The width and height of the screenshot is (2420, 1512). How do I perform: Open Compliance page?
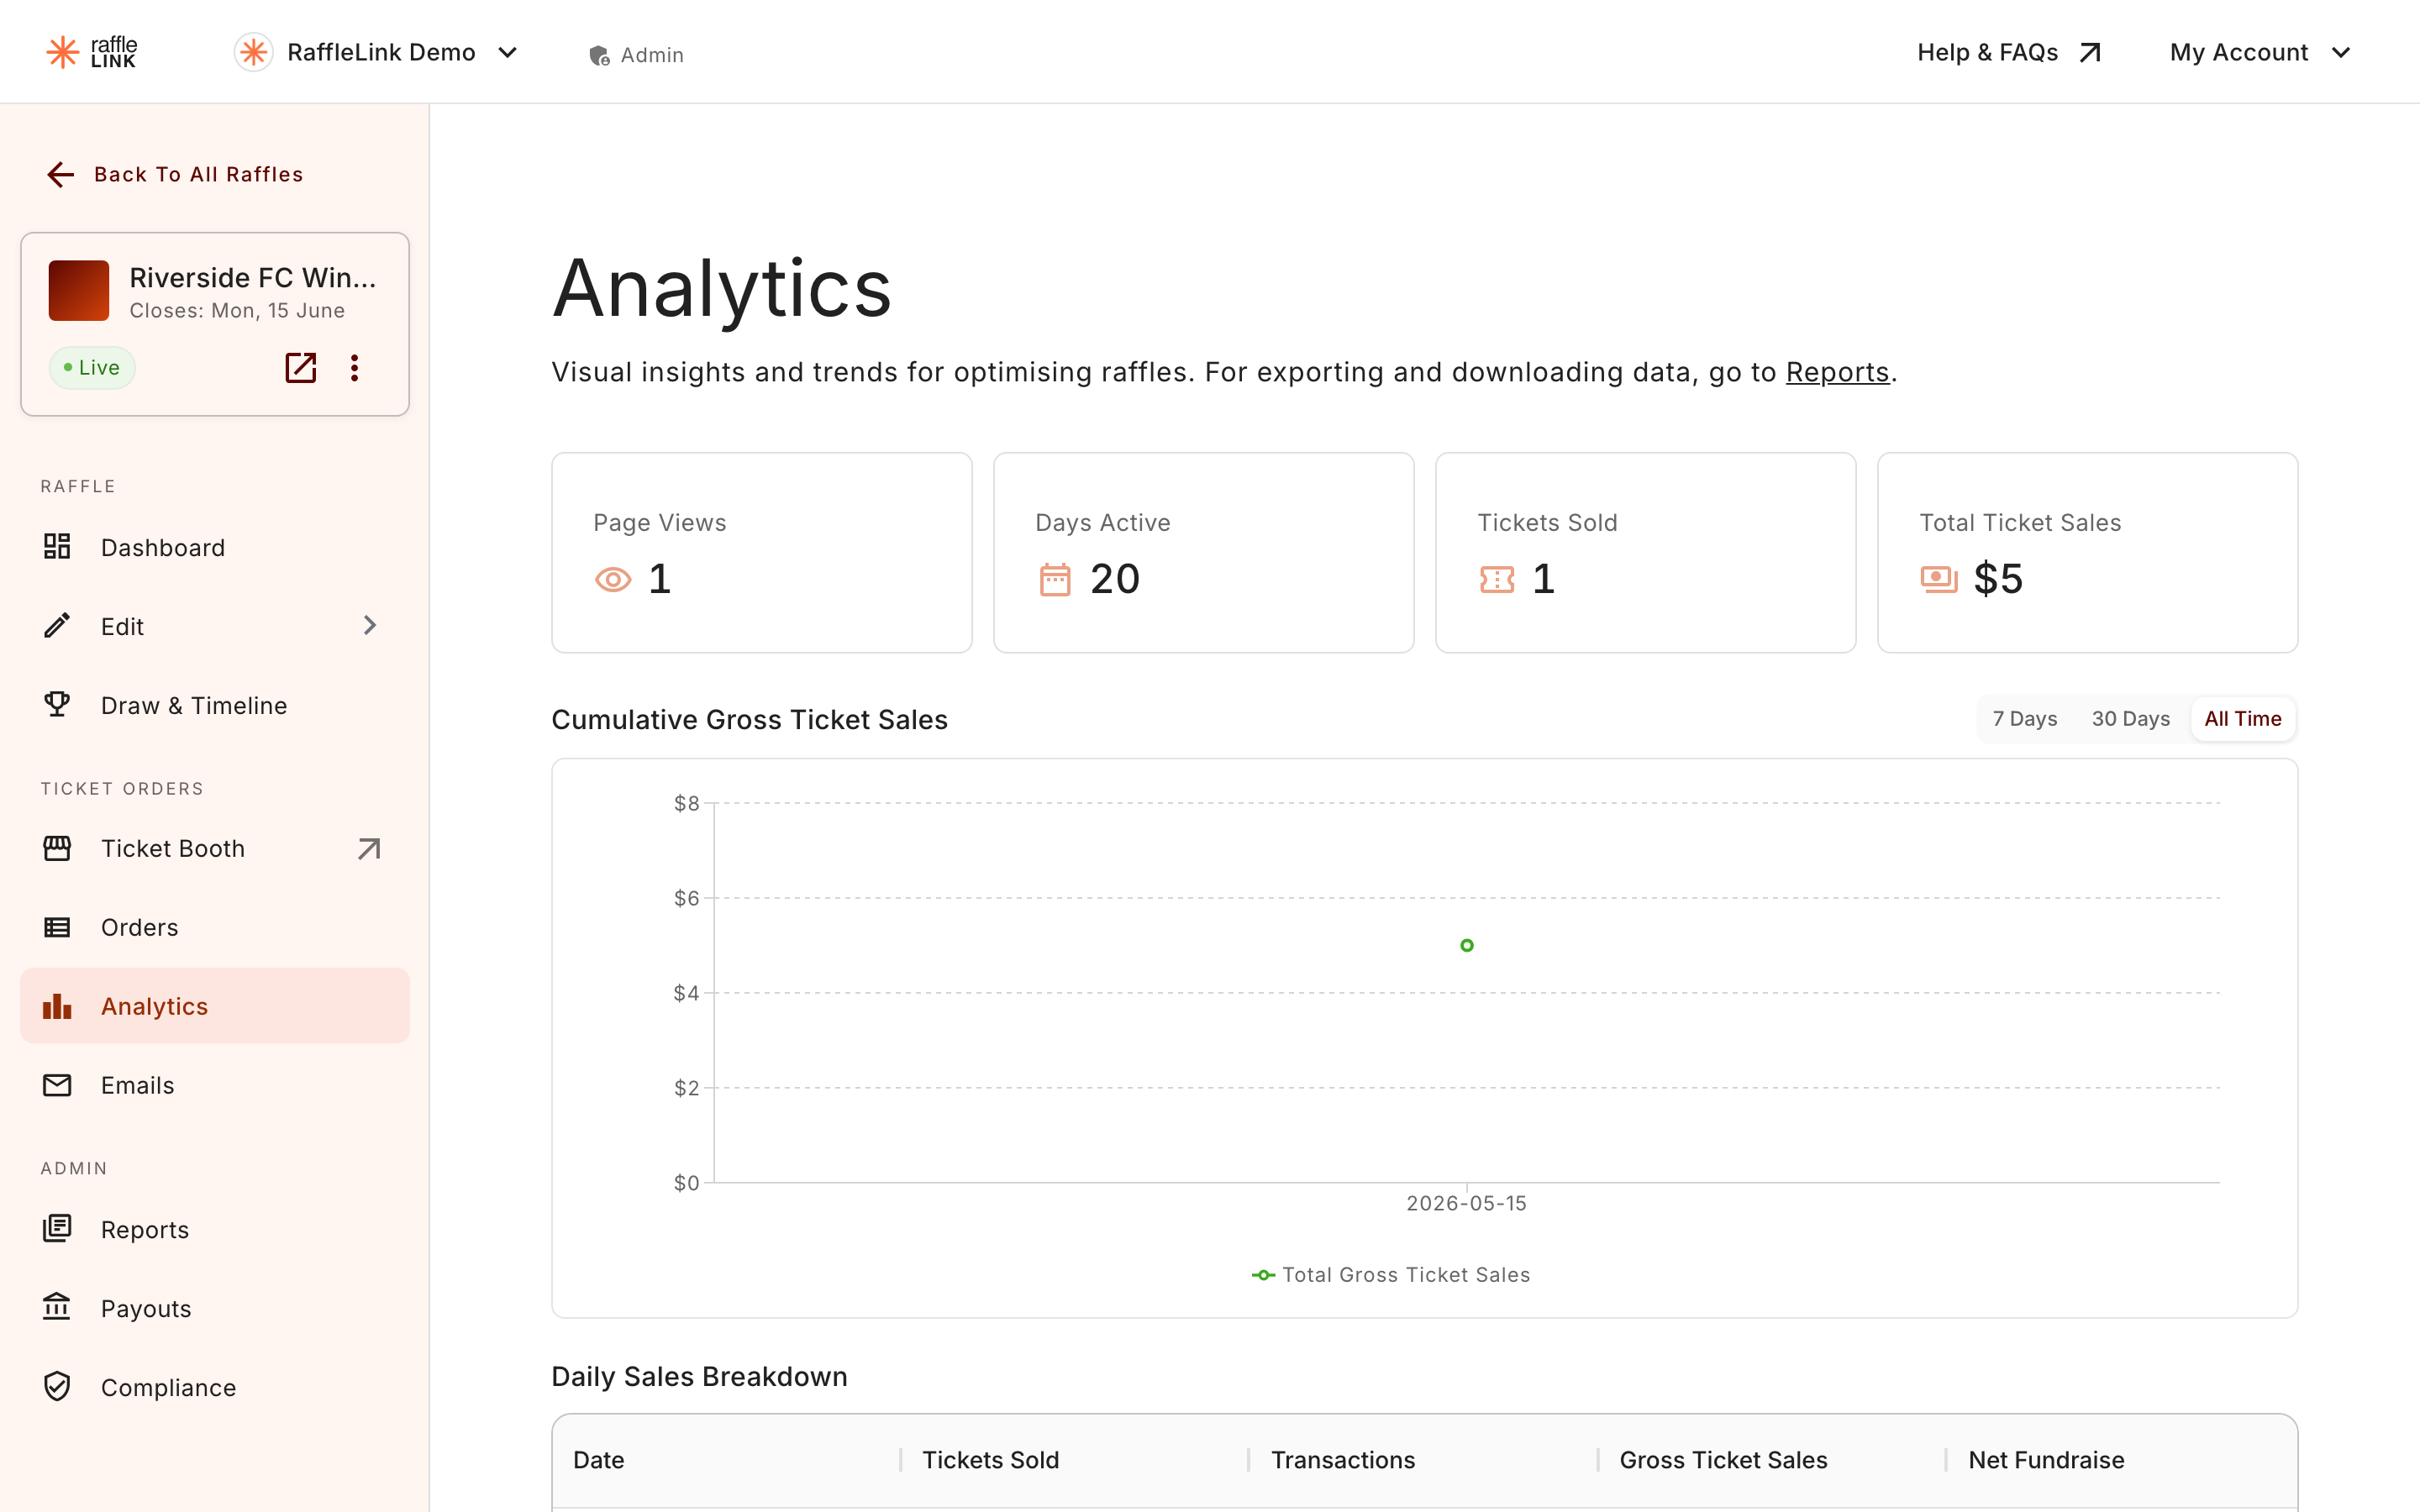215,1387
